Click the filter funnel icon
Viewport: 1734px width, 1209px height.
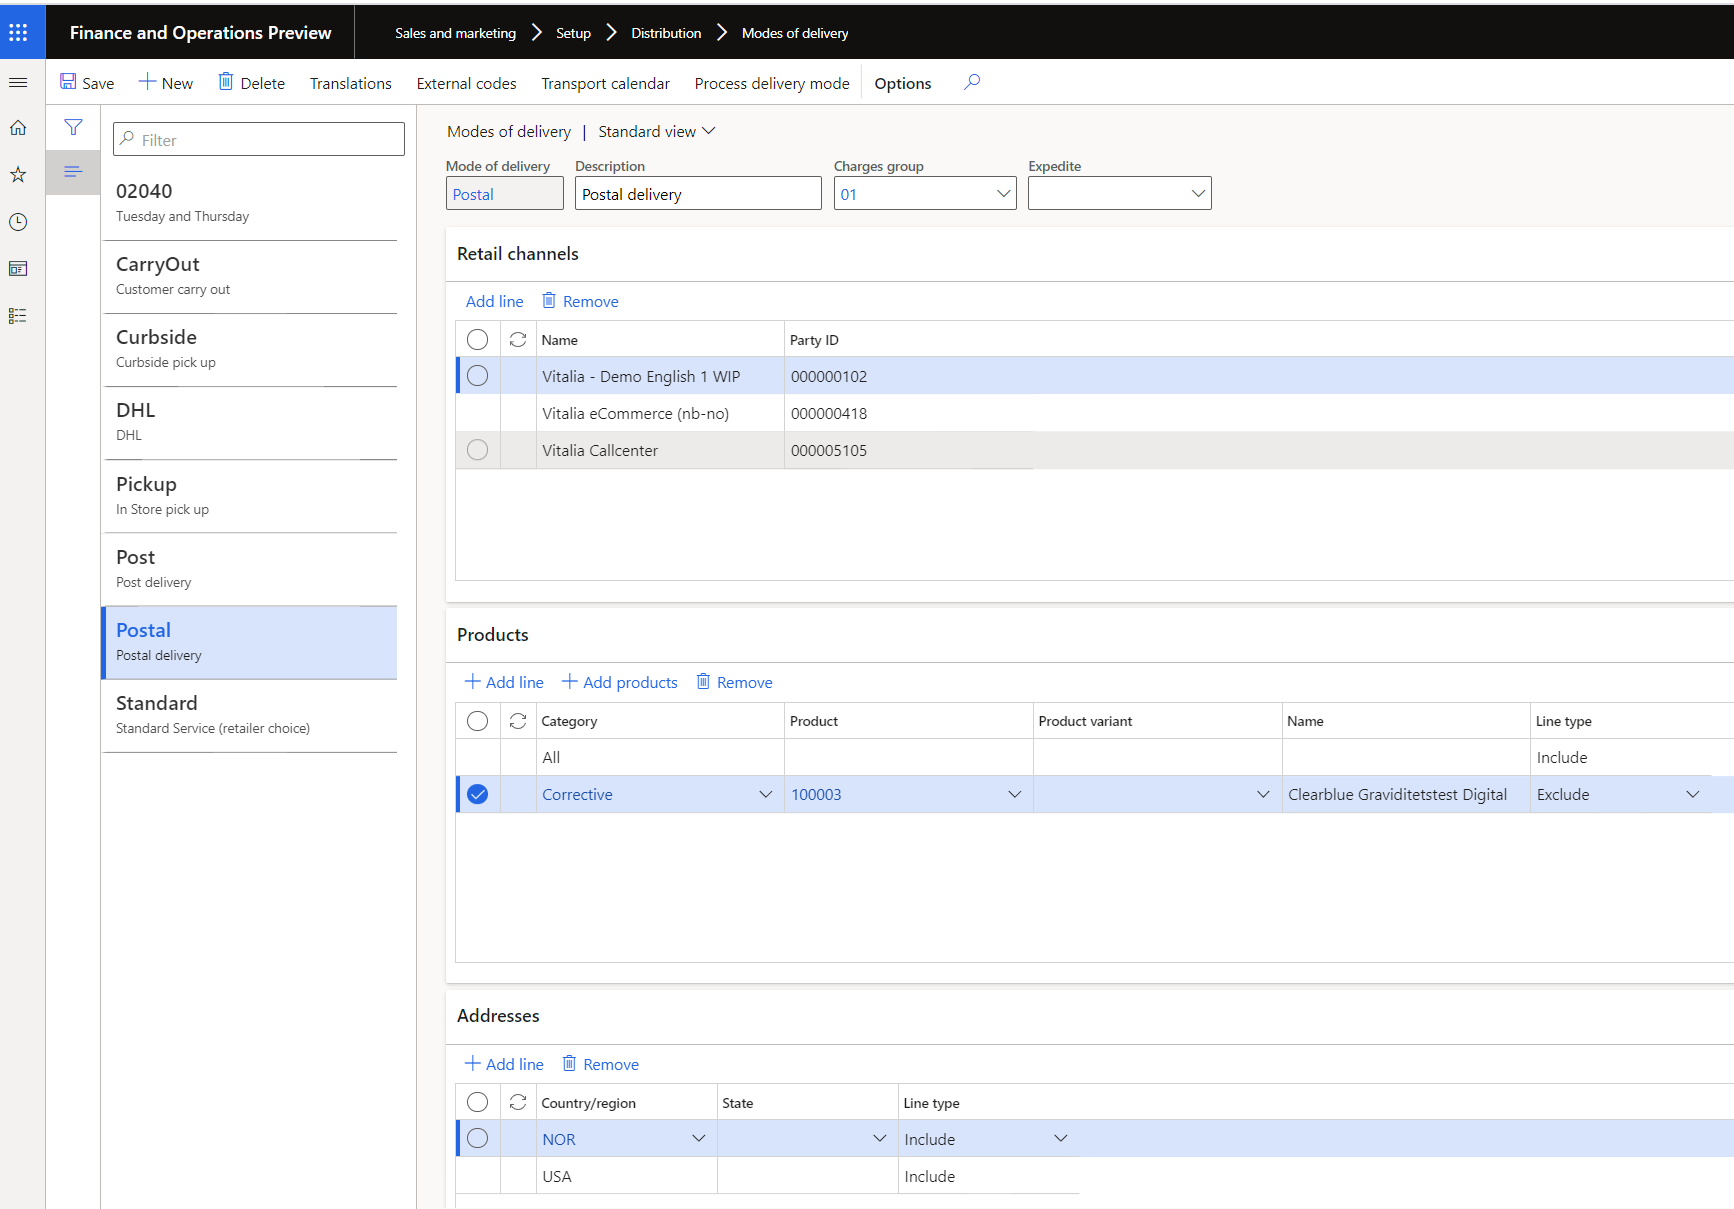coord(73,127)
